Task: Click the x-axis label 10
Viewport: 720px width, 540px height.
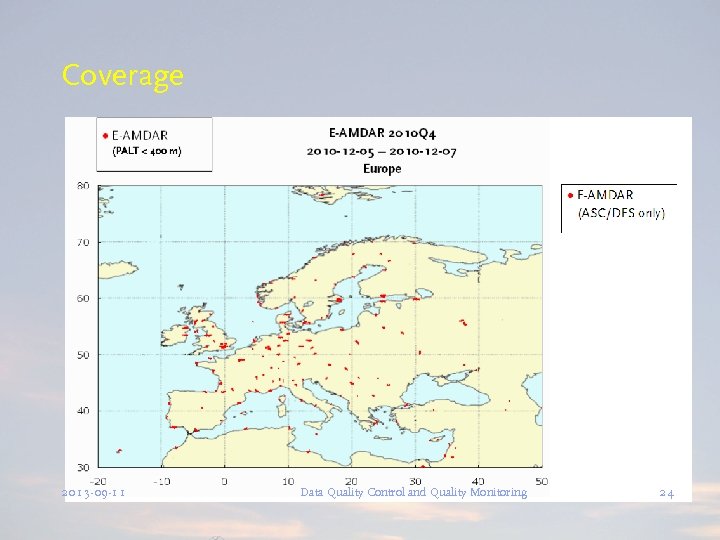Action: tap(288, 481)
